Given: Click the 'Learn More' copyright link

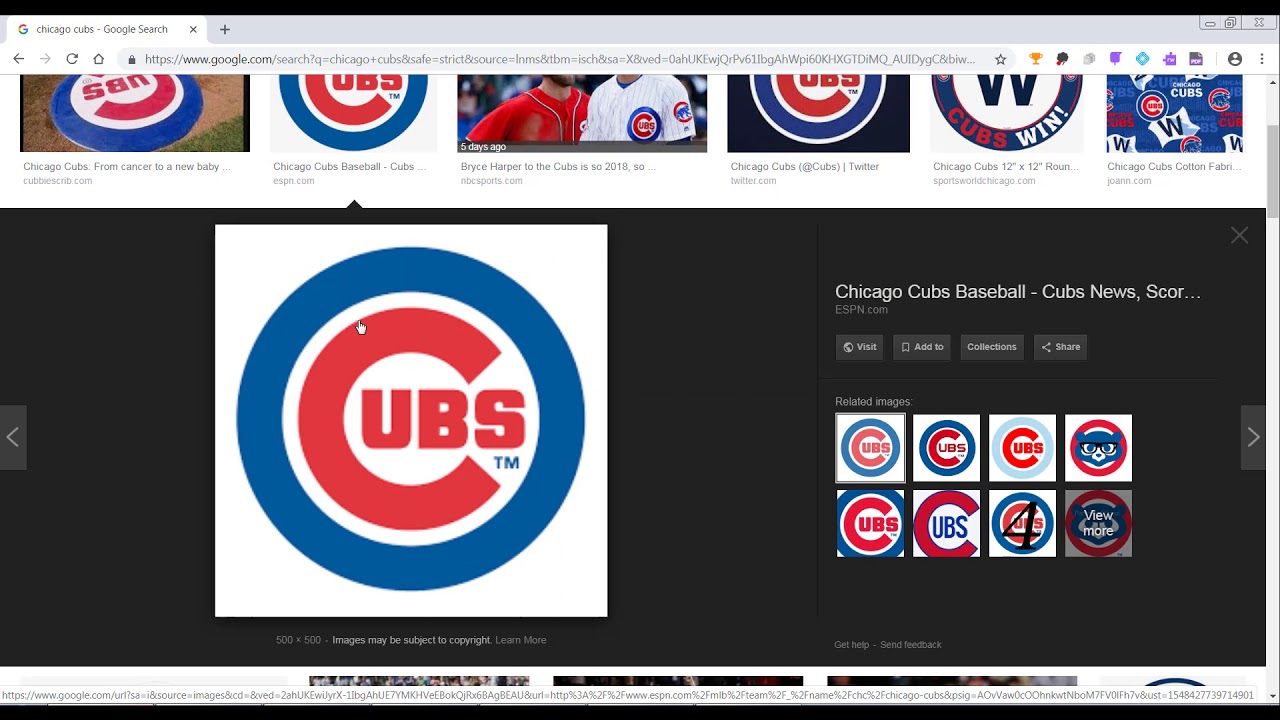Looking at the screenshot, I should [x=521, y=640].
